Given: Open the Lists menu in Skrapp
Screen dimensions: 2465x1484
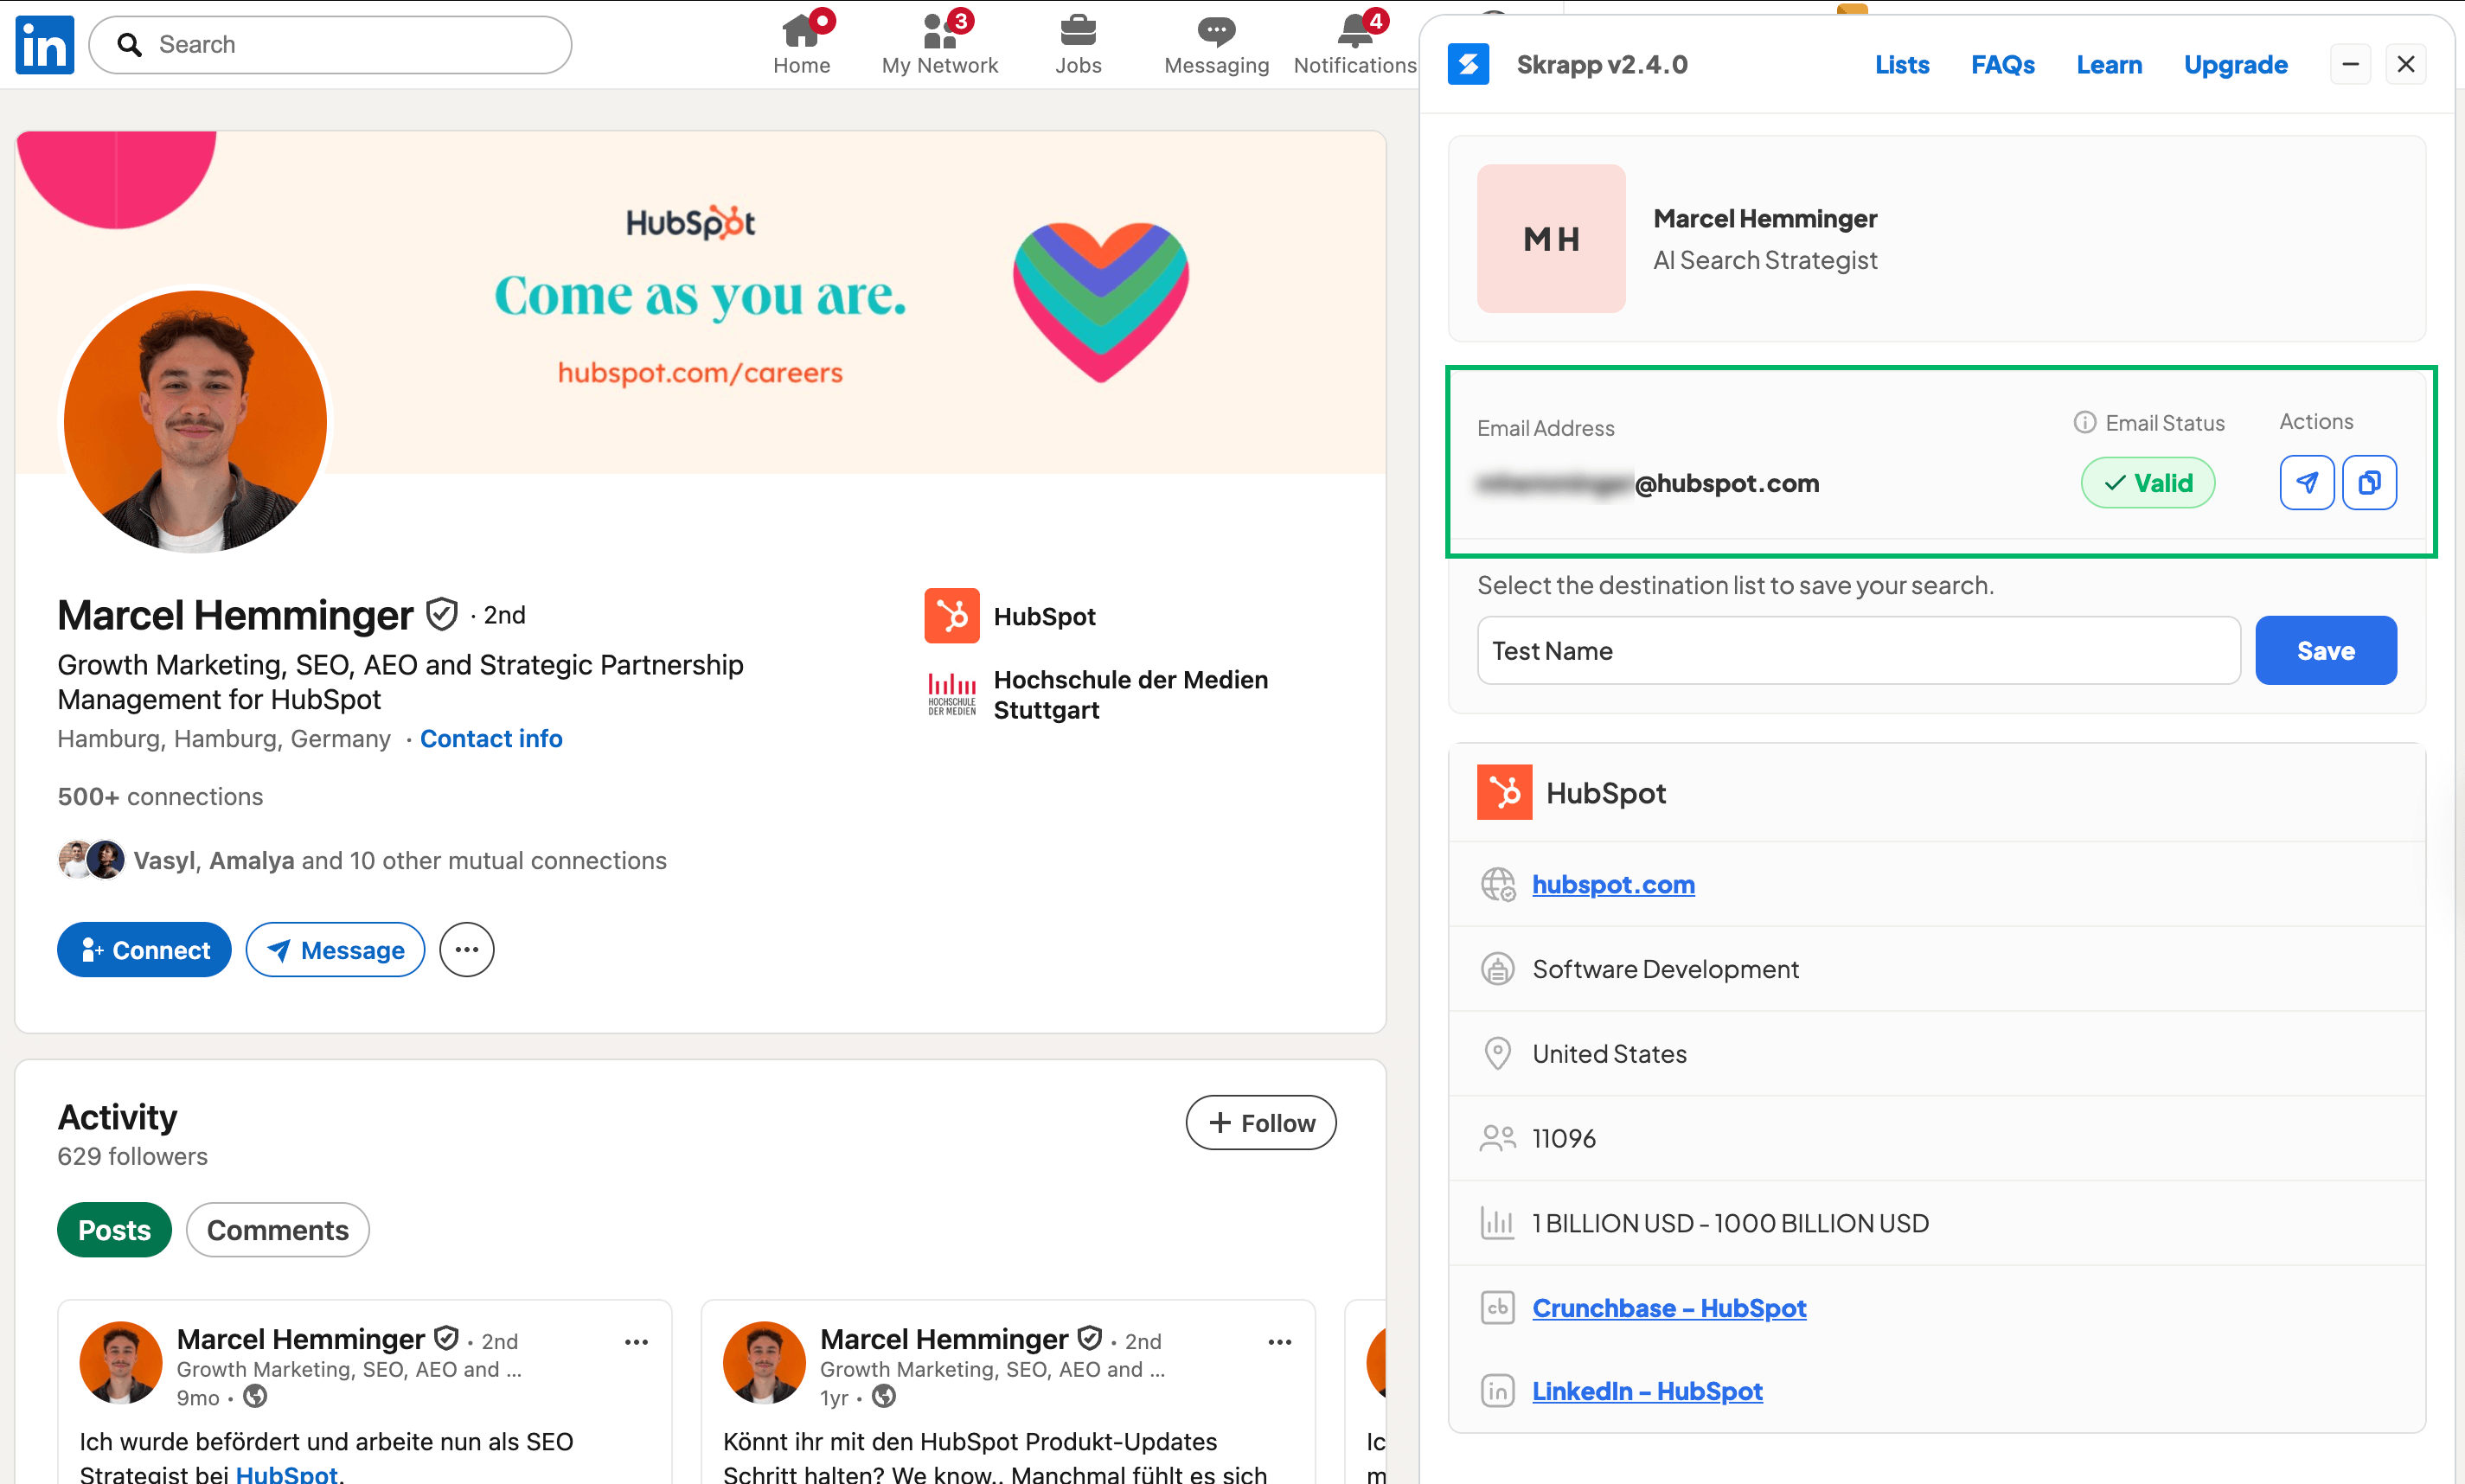Looking at the screenshot, I should click(x=1901, y=64).
